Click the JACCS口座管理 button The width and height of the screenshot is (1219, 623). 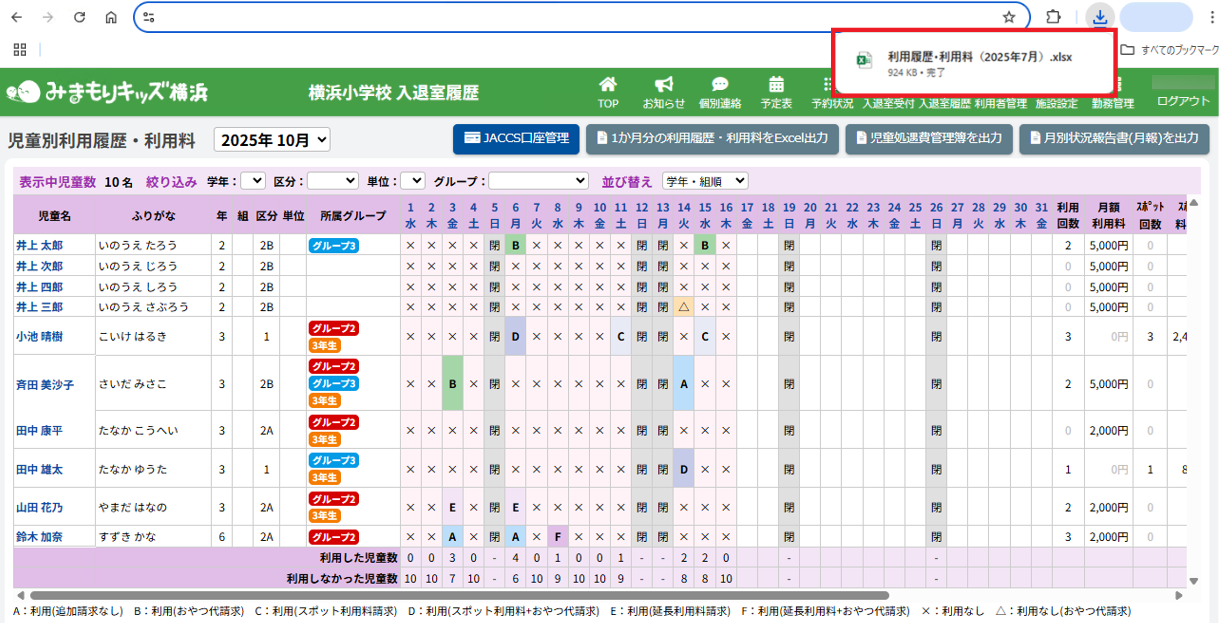[516, 139]
